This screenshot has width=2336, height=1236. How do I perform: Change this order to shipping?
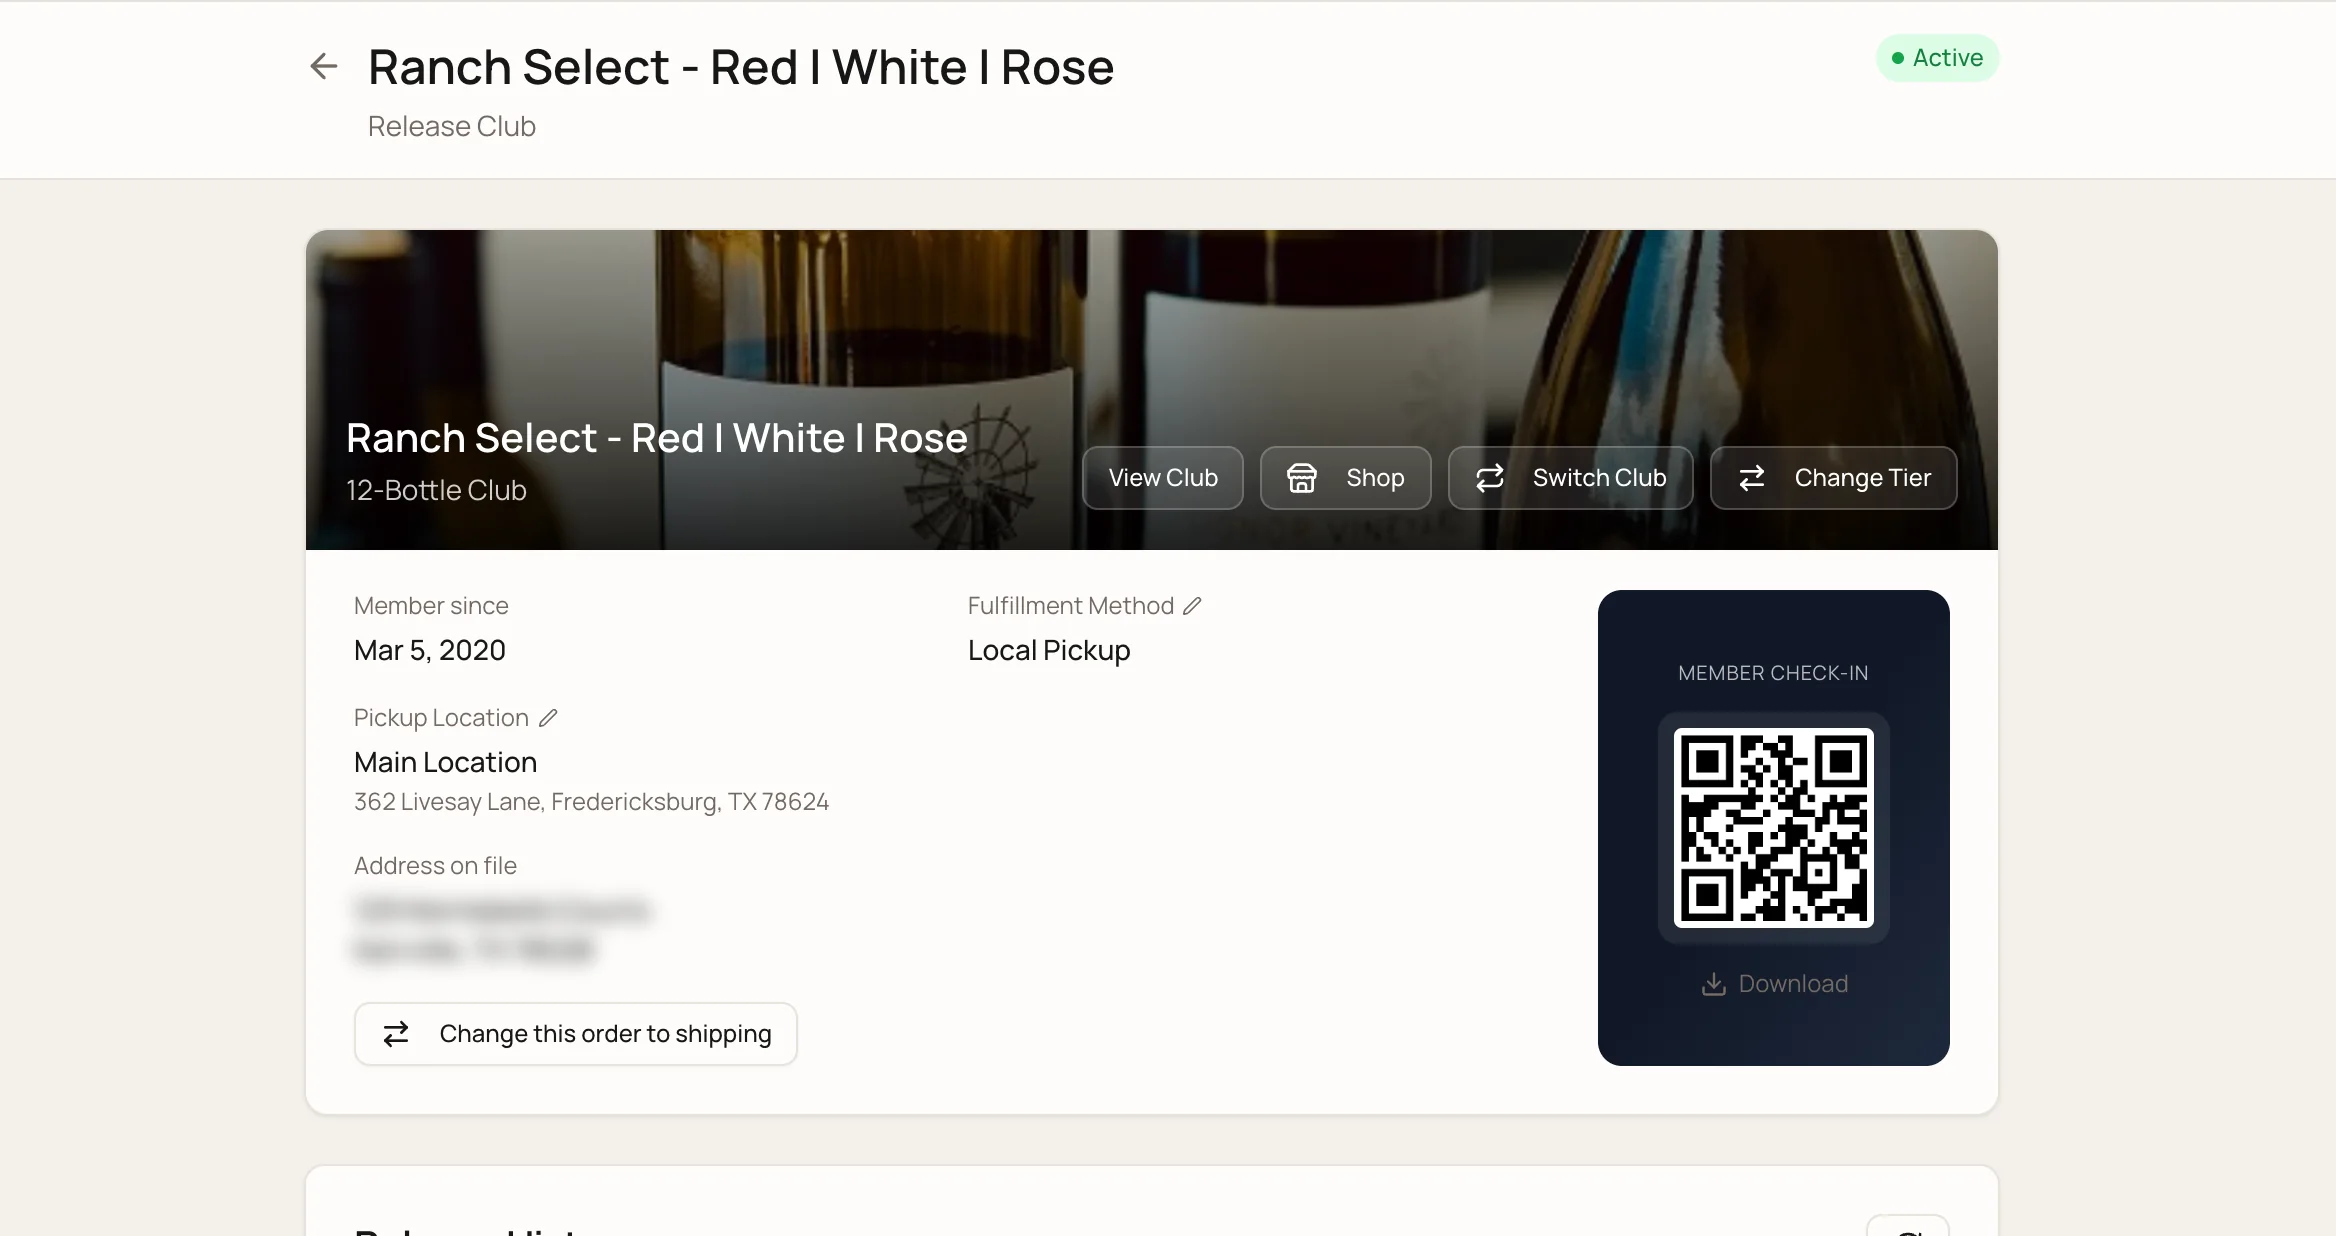coord(576,1034)
